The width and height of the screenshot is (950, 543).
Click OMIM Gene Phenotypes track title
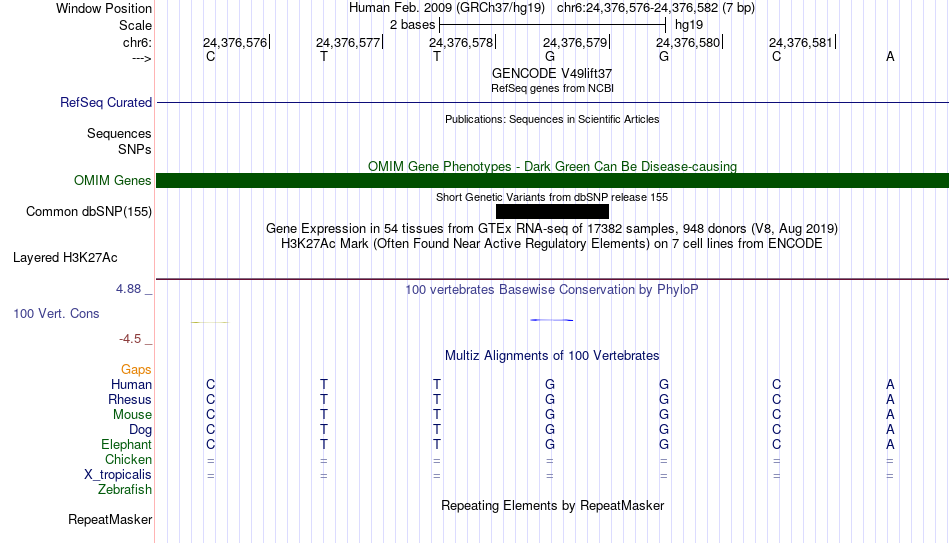(552, 166)
